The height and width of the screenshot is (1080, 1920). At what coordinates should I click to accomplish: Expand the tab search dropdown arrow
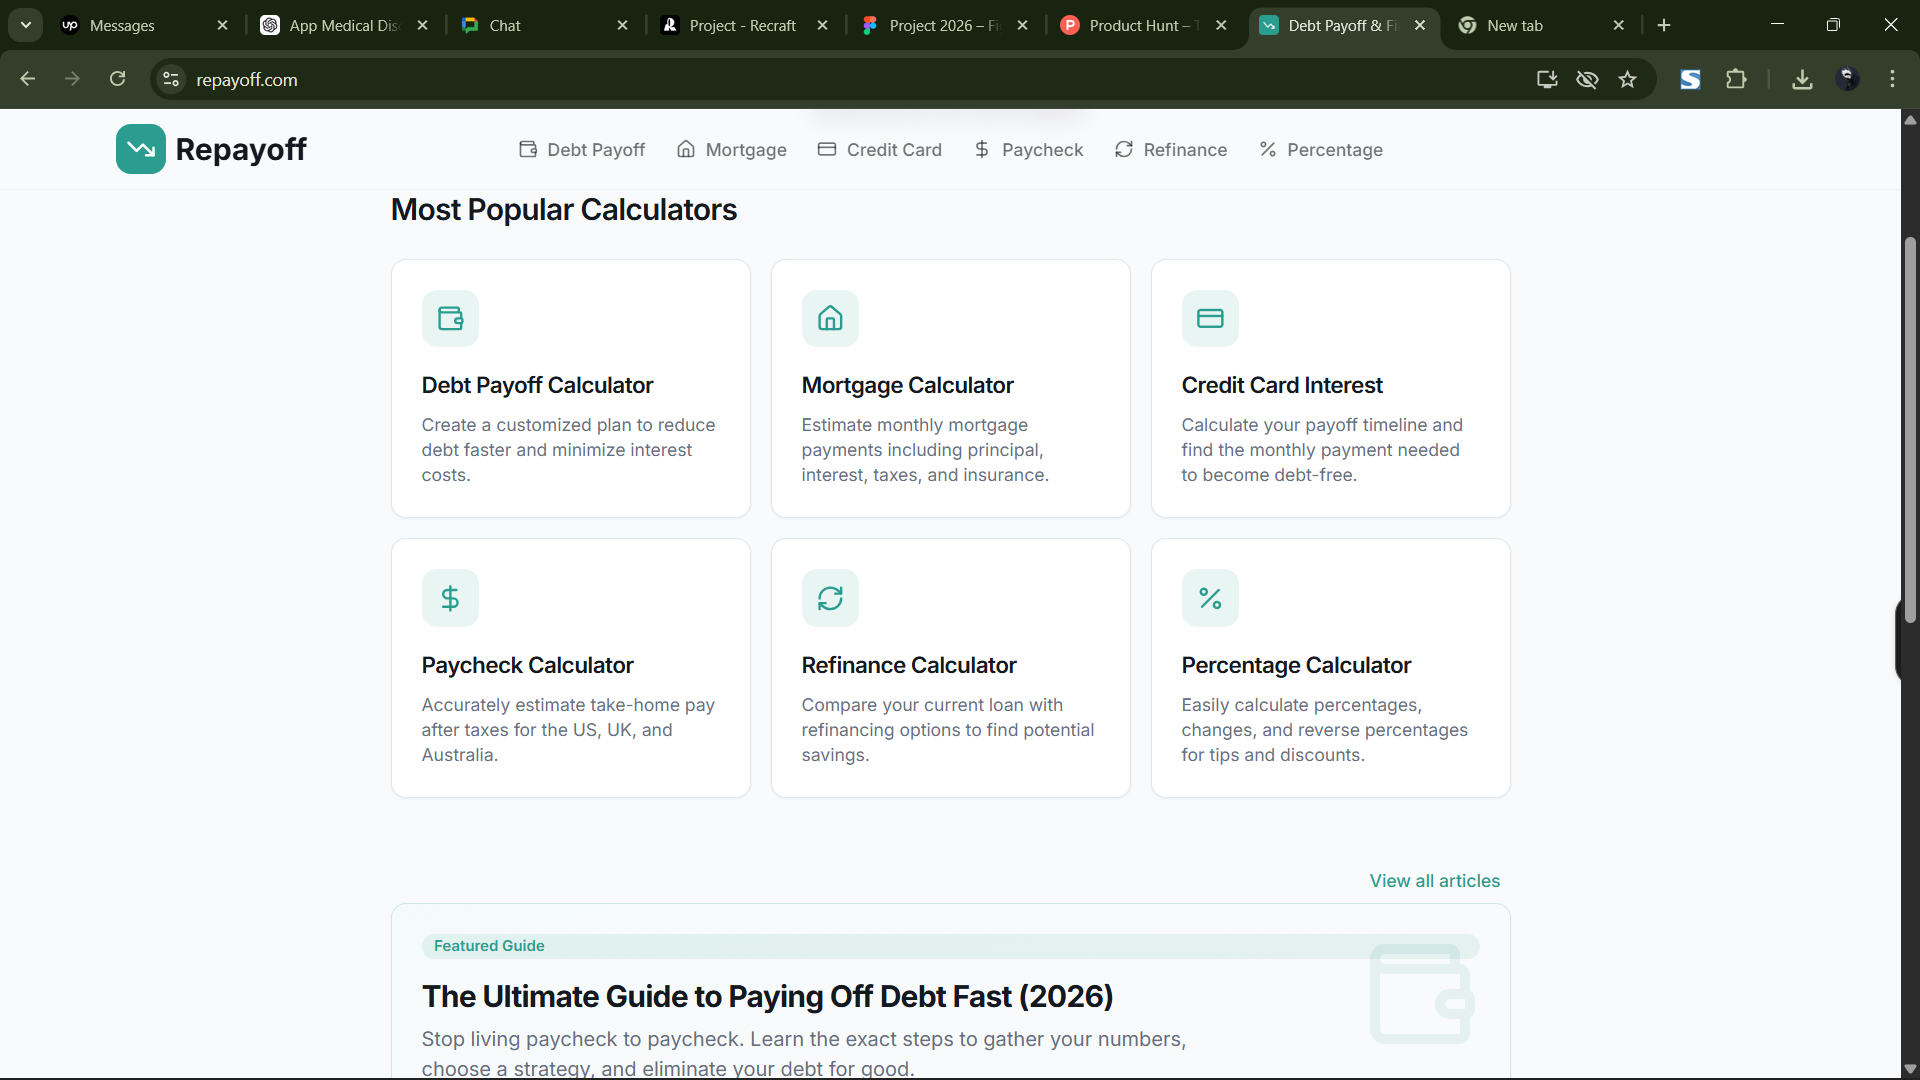(26, 25)
